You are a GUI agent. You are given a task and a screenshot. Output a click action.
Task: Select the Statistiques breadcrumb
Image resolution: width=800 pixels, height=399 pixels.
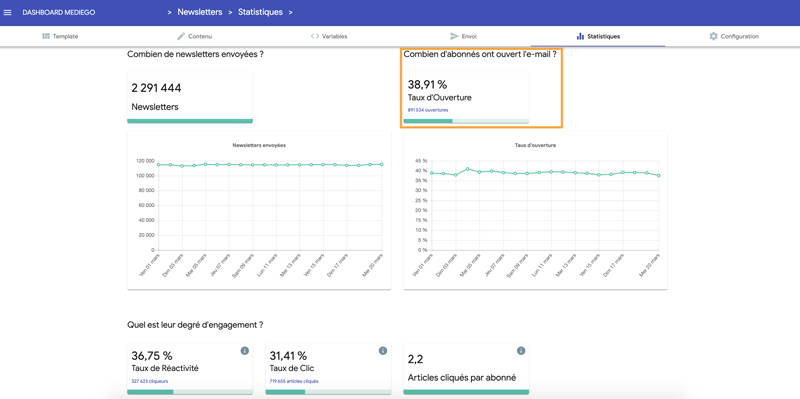click(260, 12)
